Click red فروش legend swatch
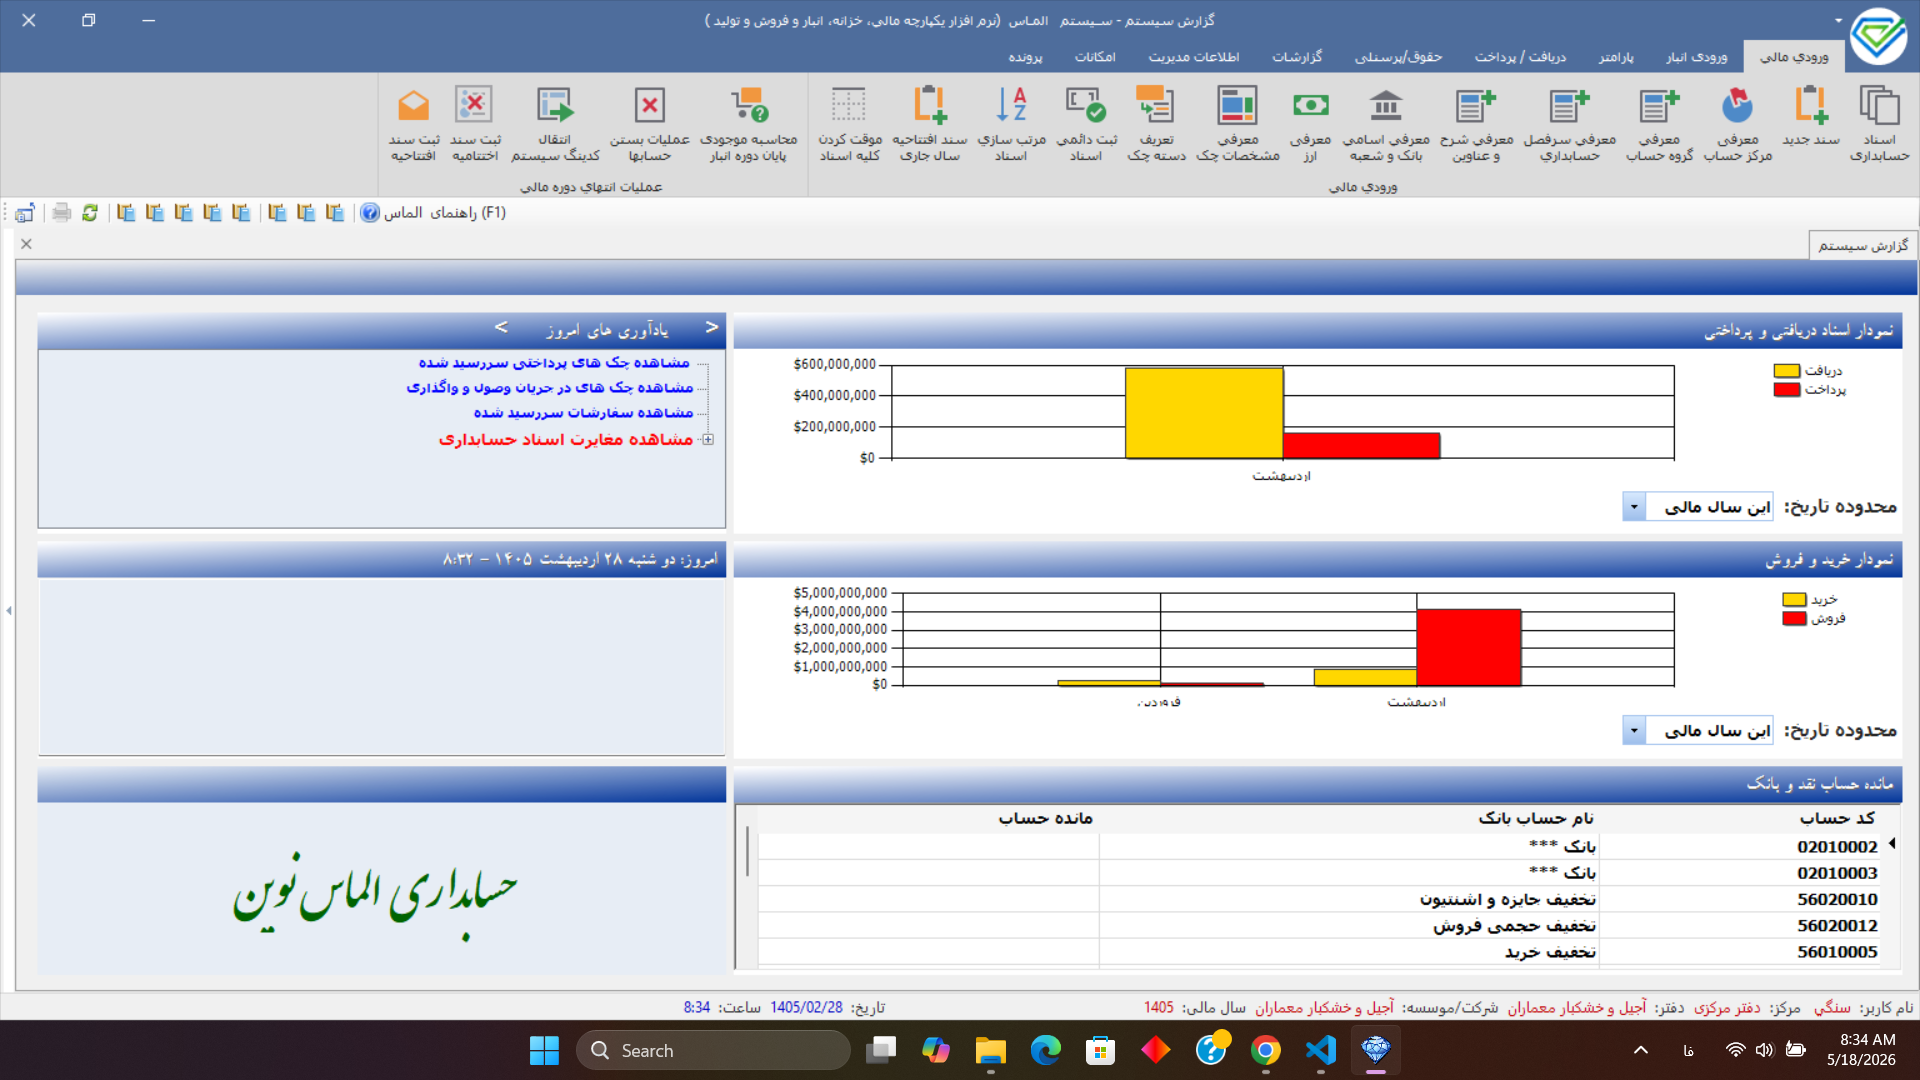The height and width of the screenshot is (1080, 1920). 1794,618
